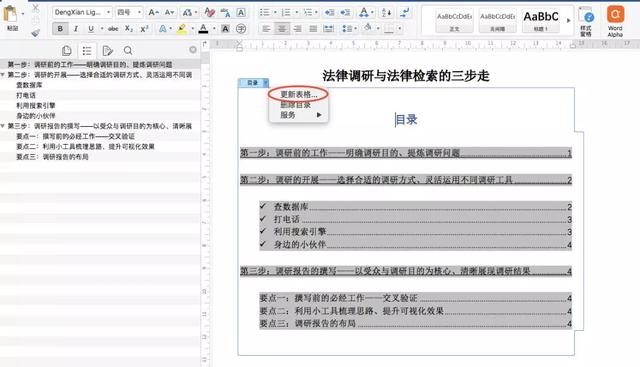Switch sidebar to document map list icon
Screen dimensions: 640x367
pos(87,51)
